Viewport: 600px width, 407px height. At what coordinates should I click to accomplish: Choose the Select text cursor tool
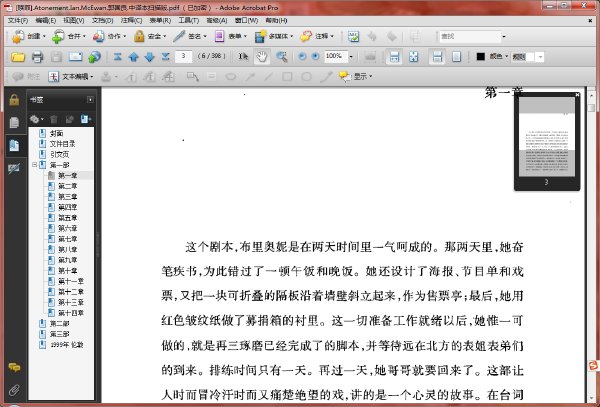coord(243,57)
